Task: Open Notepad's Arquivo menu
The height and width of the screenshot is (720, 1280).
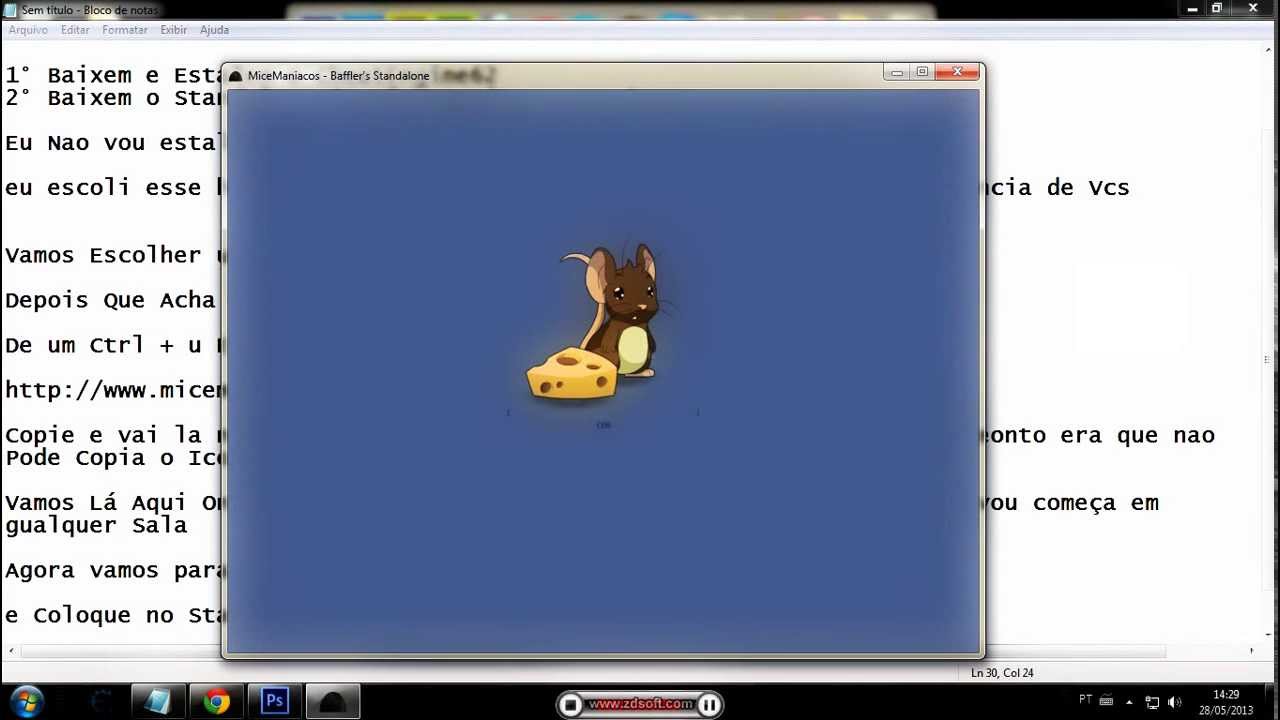Action: click(x=28, y=30)
